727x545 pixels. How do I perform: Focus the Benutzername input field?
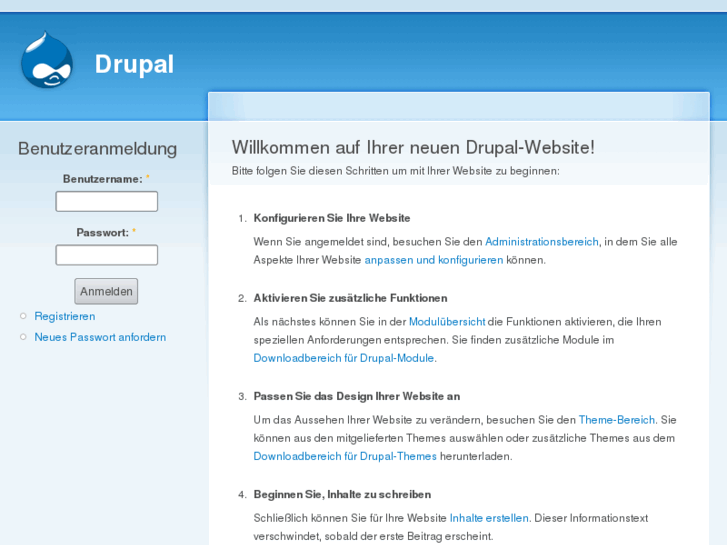pos(107,201)
